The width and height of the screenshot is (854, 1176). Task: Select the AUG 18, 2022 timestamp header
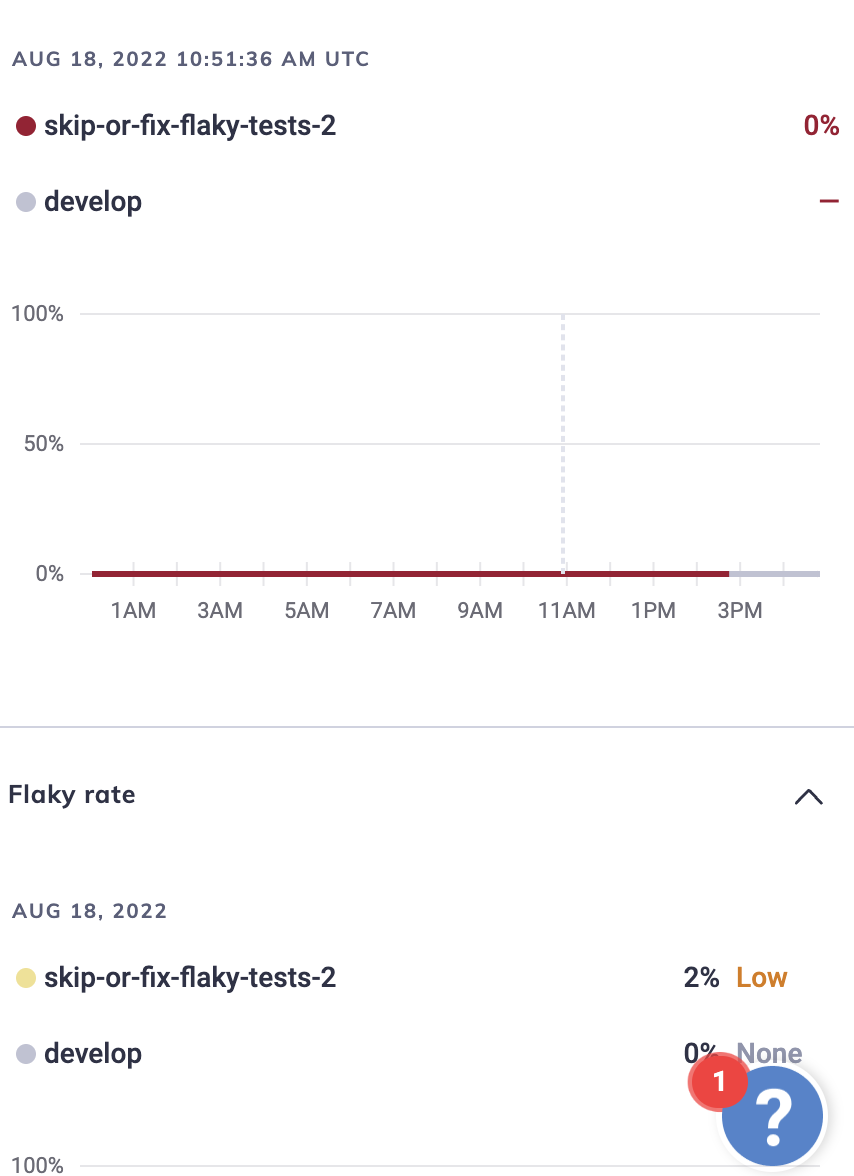190,59
